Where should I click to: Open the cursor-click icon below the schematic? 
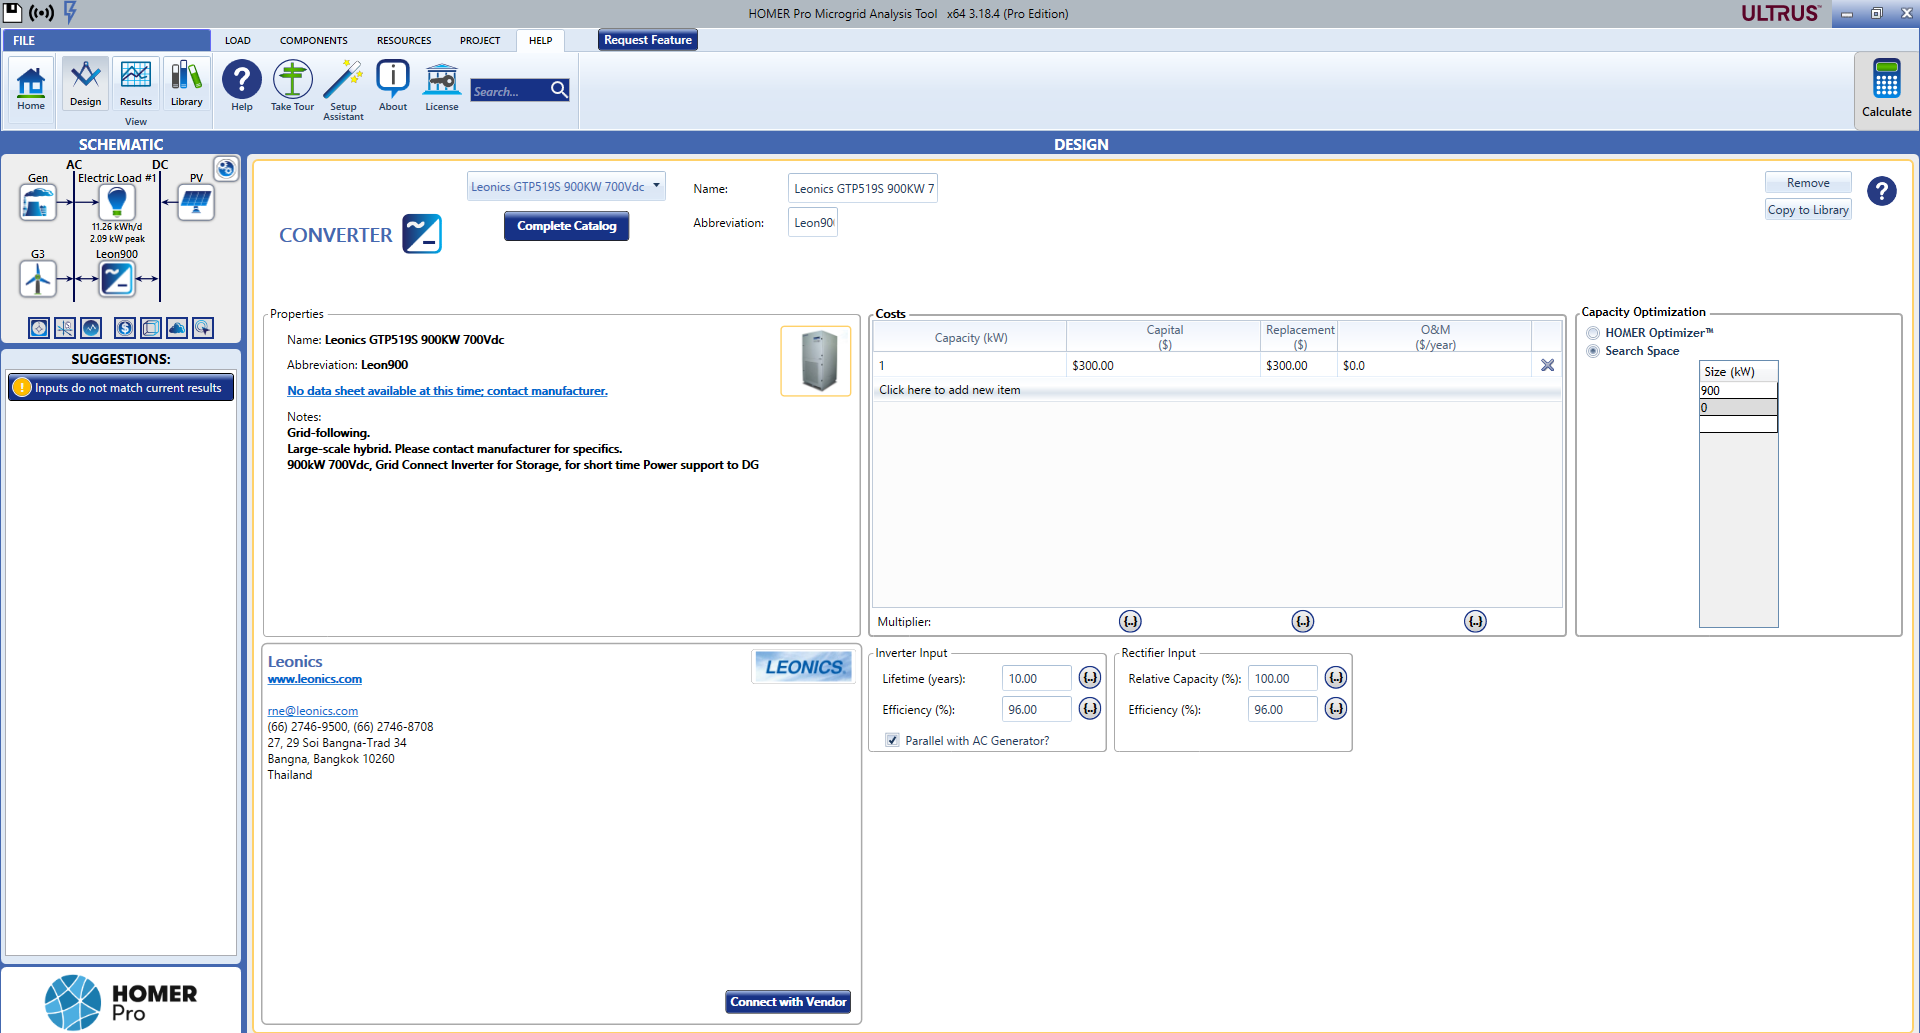click(x=203, y=328)
